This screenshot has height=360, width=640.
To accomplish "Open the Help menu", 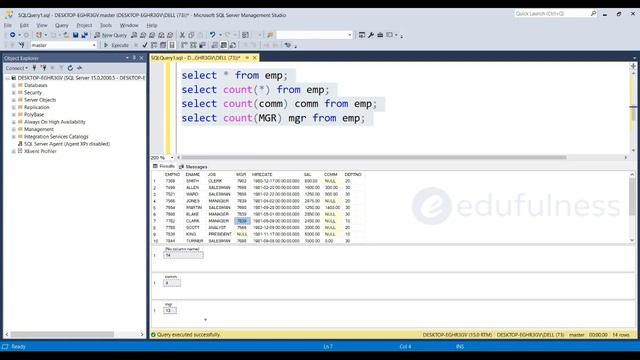I will (152, 25).
